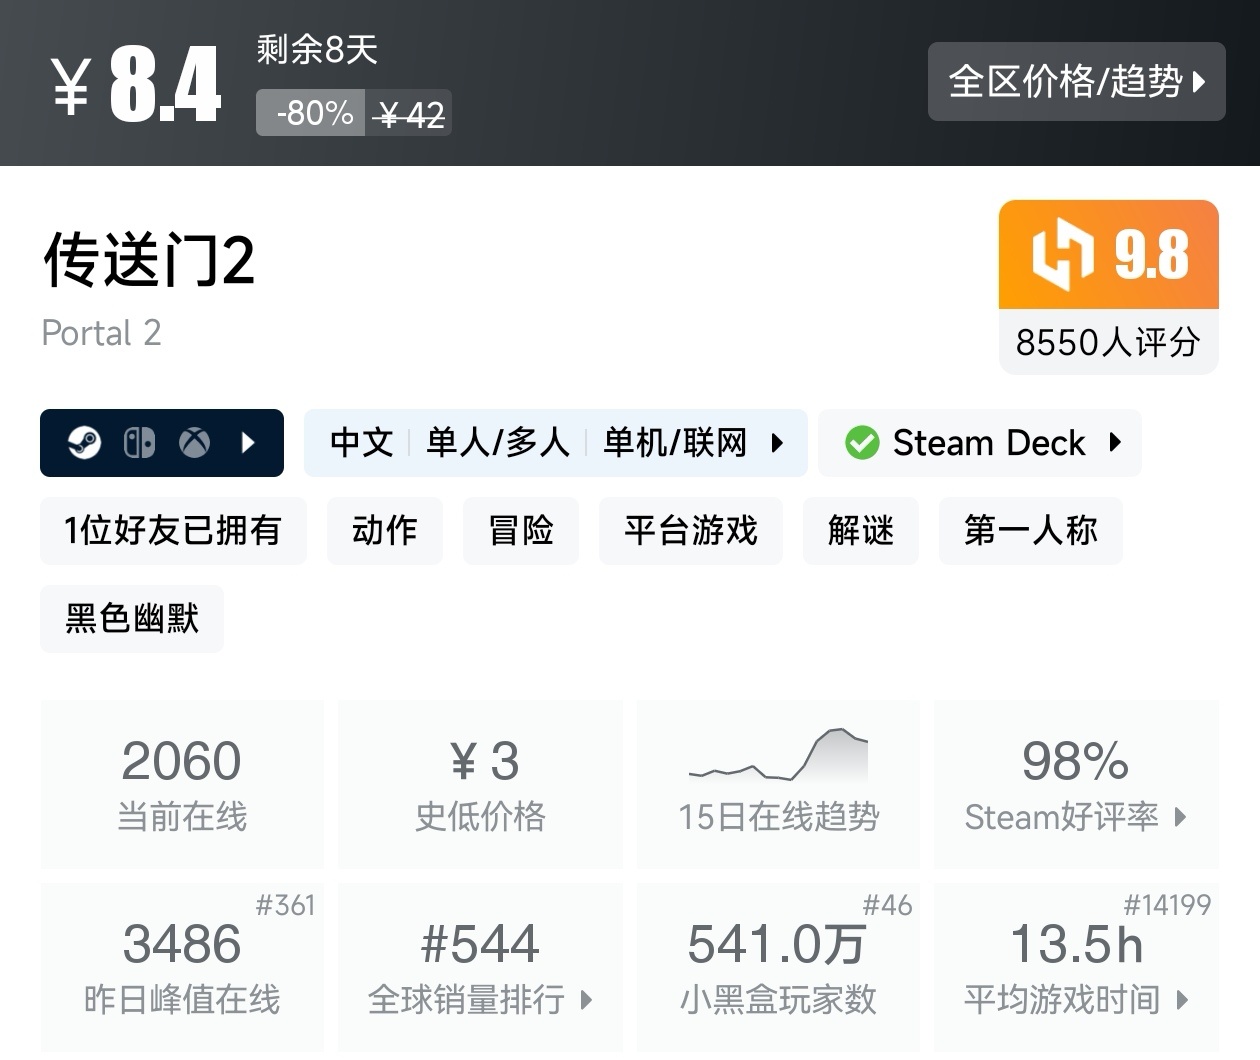Open the #544 全球销量排行 stat

coord(481,967)
